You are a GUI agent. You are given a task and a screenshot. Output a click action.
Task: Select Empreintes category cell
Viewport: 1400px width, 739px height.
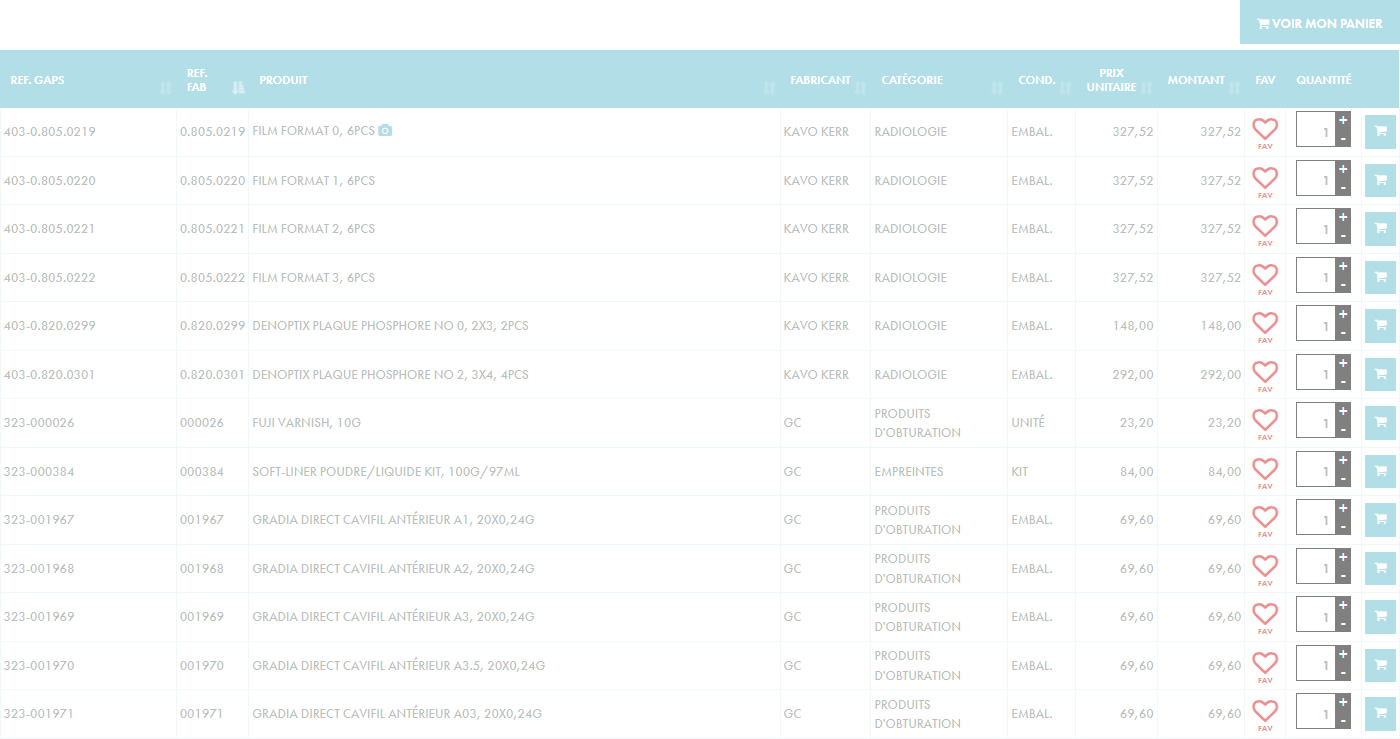(909, 472)
